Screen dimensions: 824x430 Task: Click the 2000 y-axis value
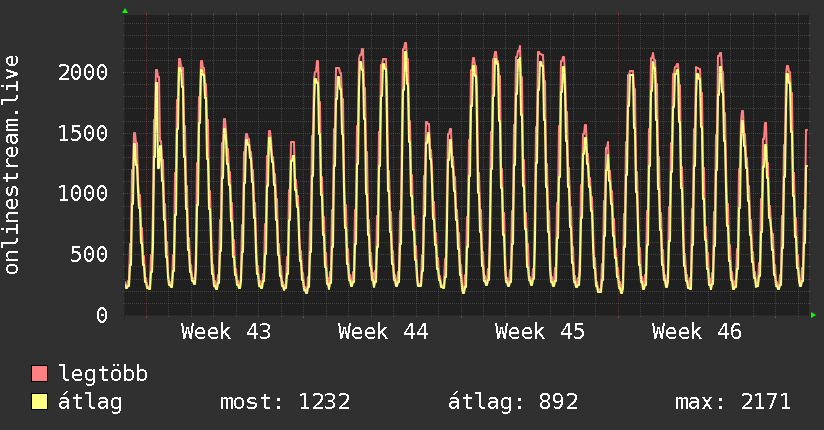[83, 73]
